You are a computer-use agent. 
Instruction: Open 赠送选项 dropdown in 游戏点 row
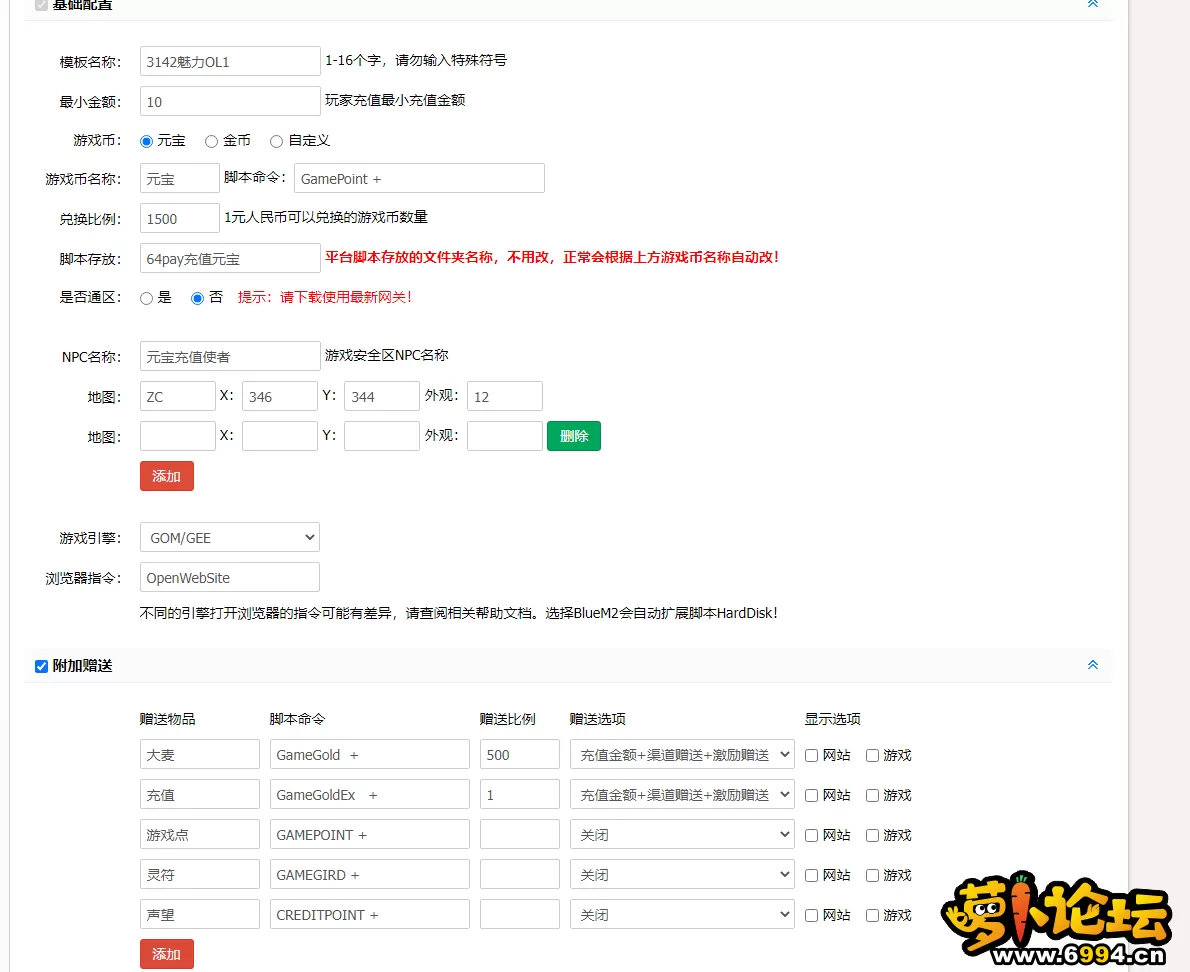[682, 835]
